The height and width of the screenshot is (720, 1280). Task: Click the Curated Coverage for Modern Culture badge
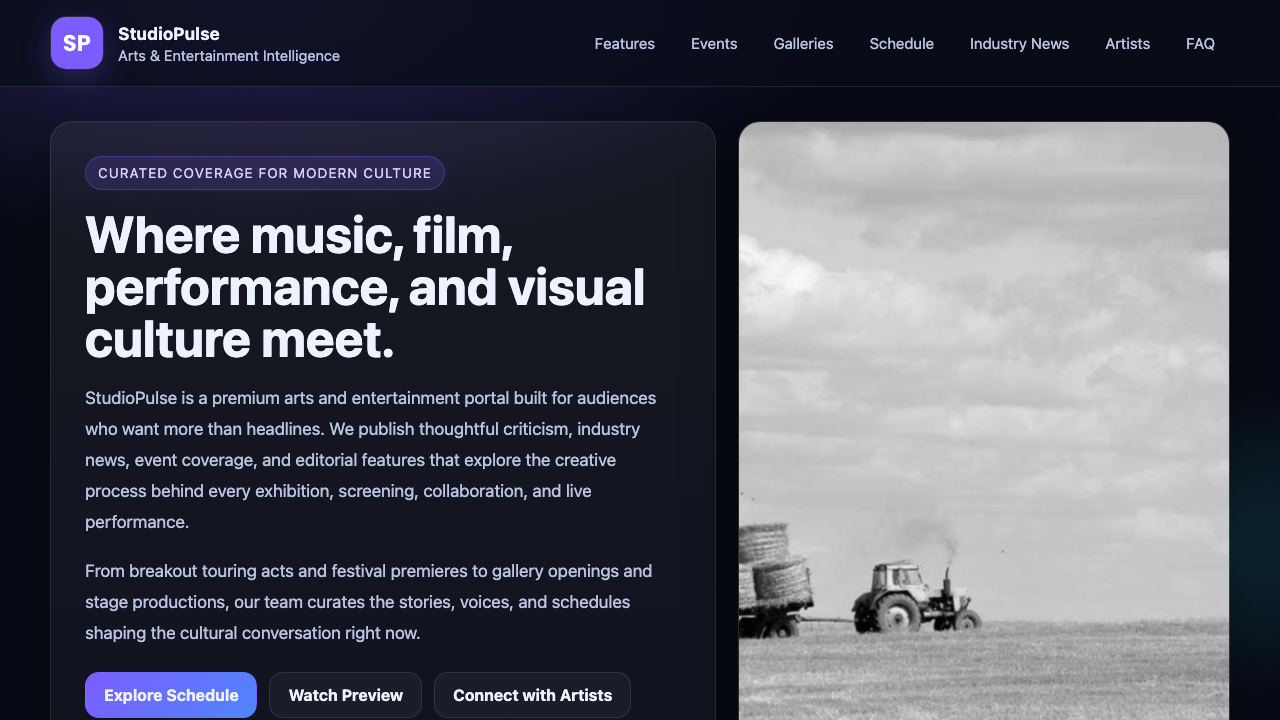(x=265, y=173)
